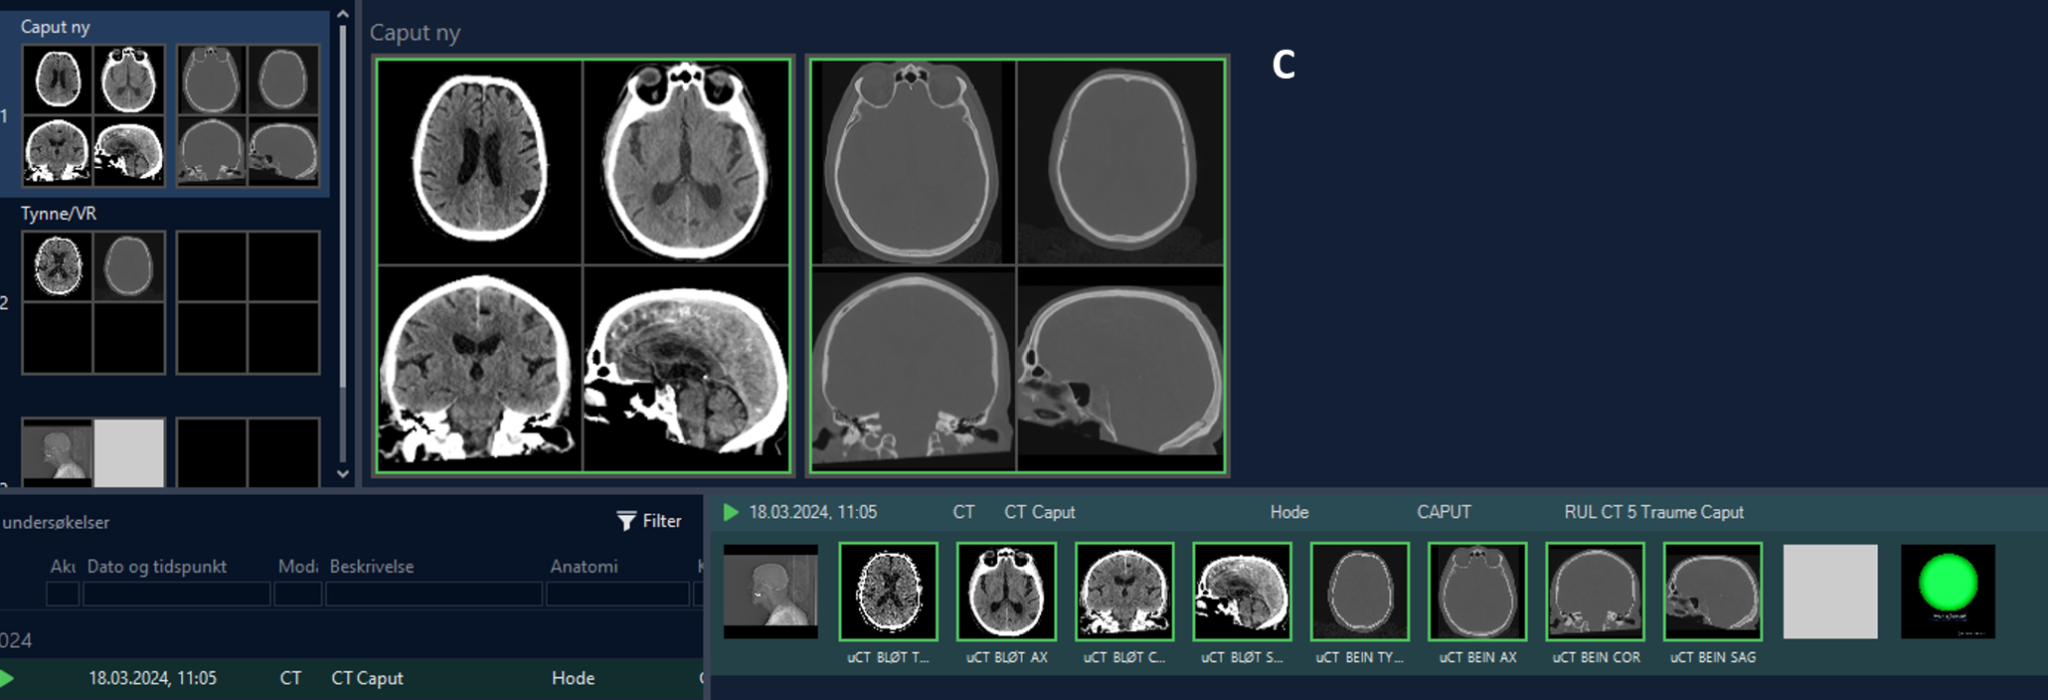Open the uCT BLØT AX series thumbnail
The image size is (2048, 700).
click(1006, 591)
